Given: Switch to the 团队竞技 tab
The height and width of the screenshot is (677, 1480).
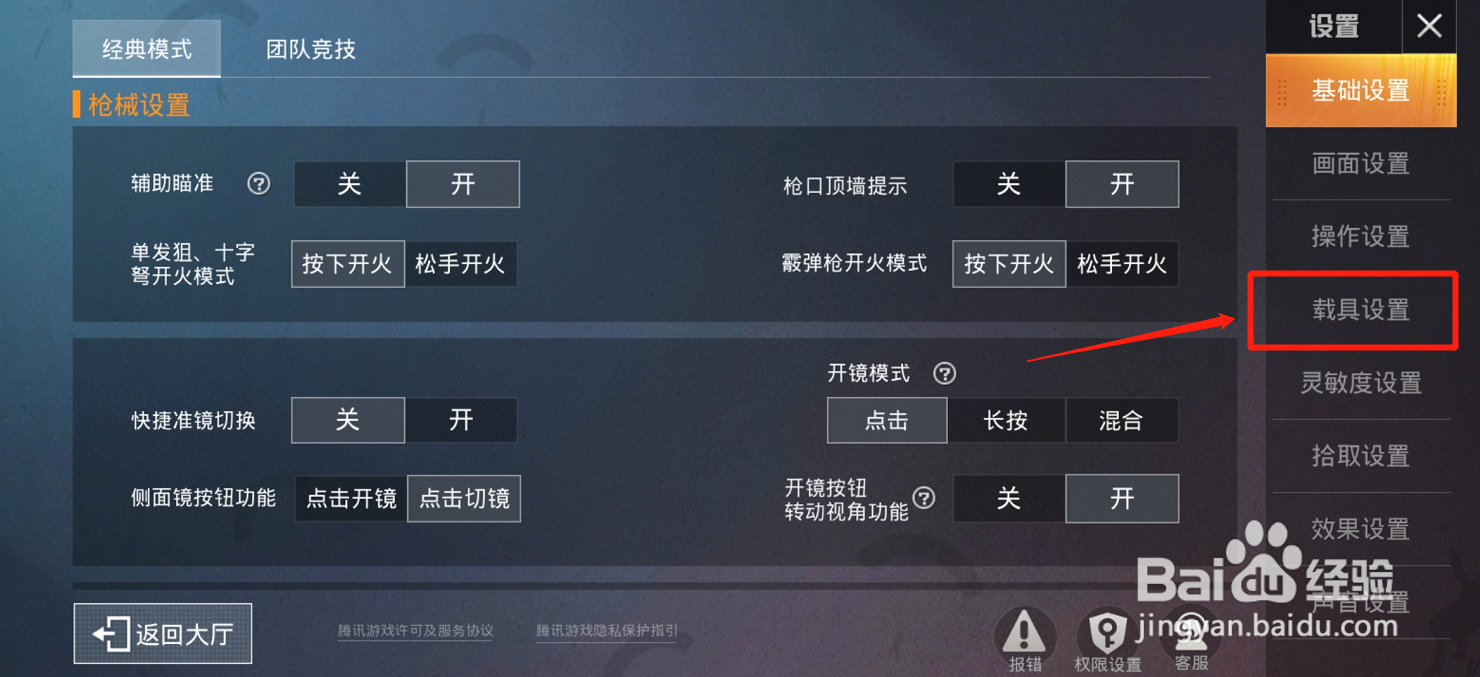Looking at the screenshot, I should pos(311,49).
